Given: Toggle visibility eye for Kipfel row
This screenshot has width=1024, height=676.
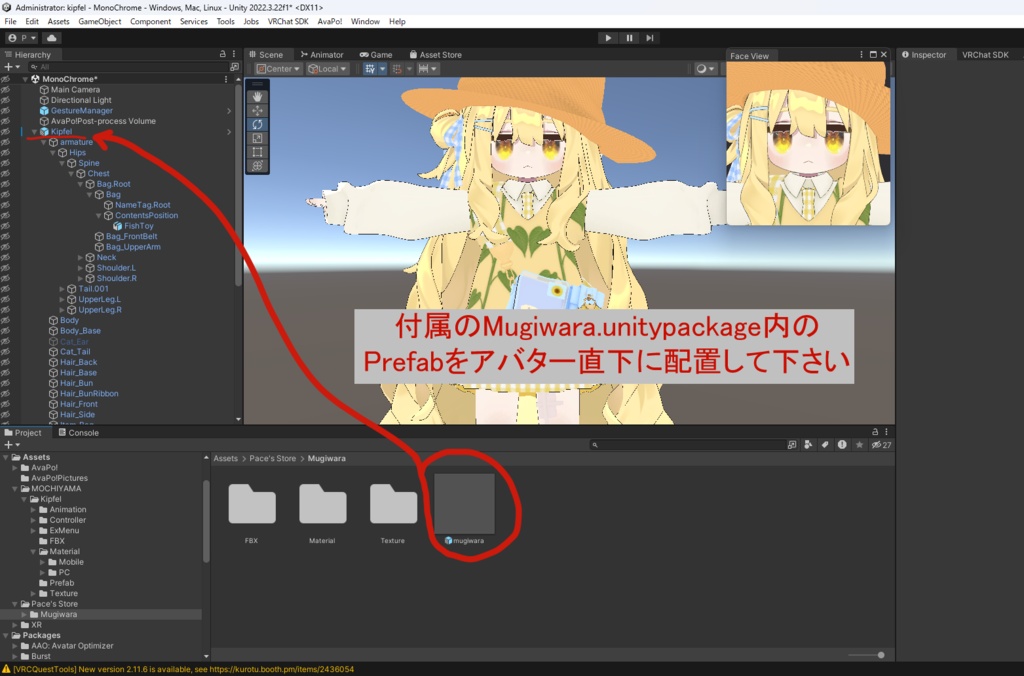Looking at the screenshot, I should (x=6, y=131).
